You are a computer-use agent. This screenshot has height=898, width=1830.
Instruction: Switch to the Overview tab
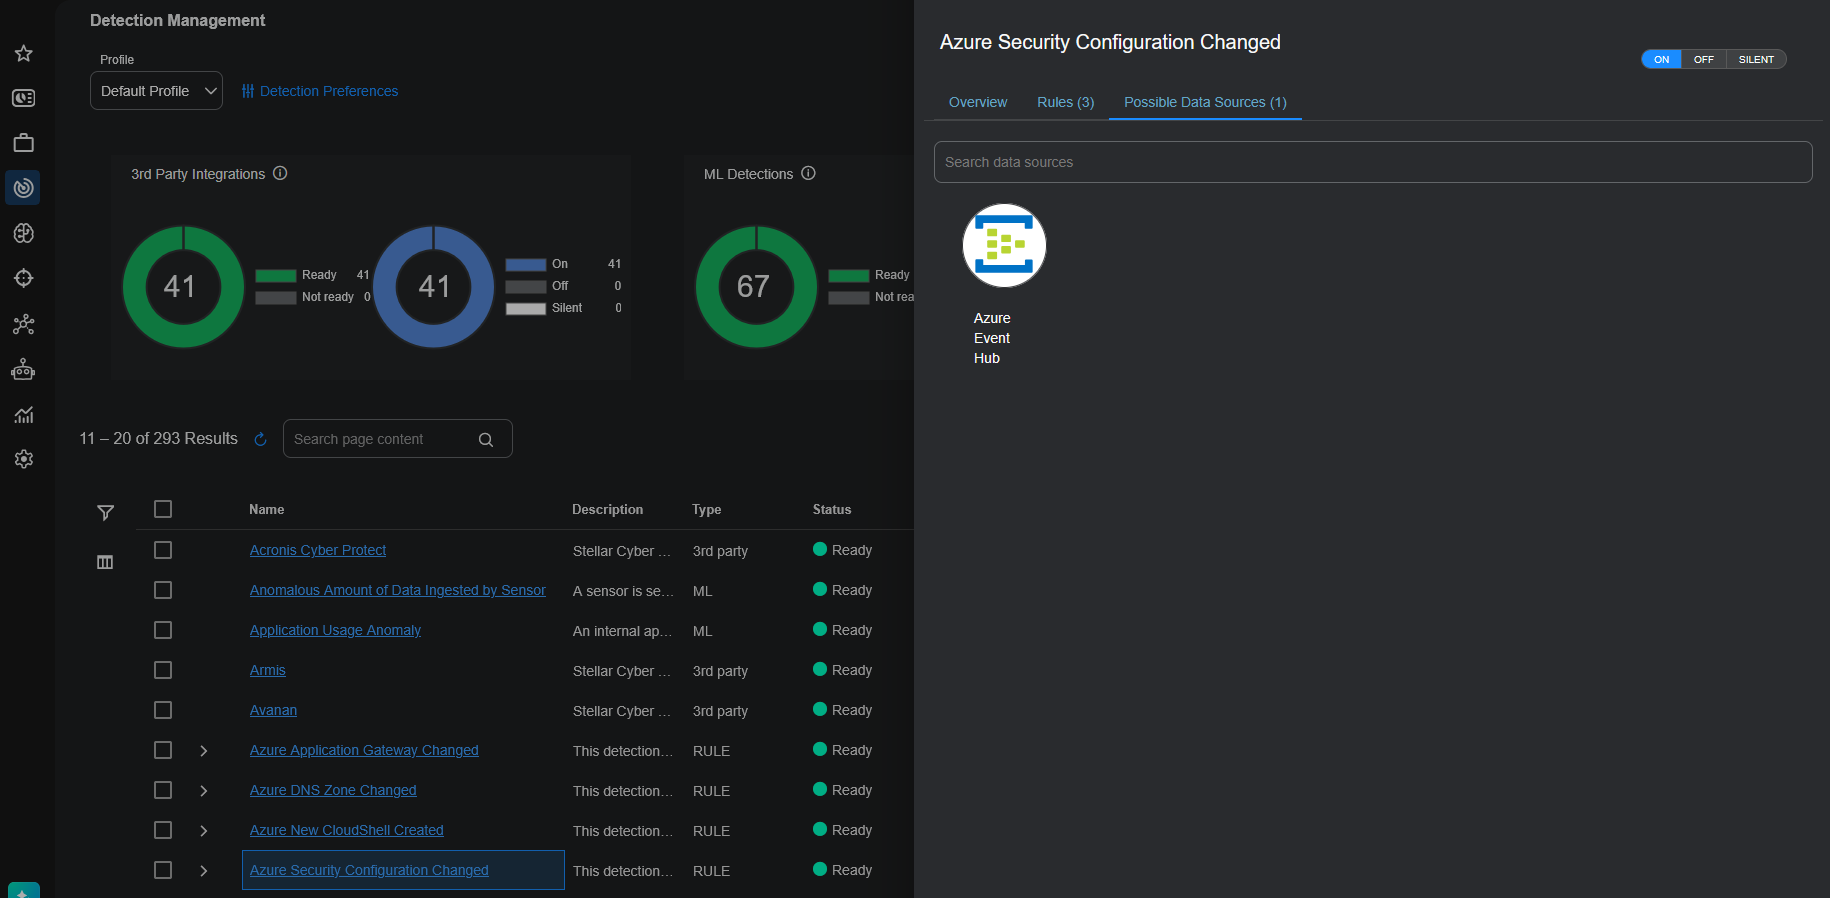coord(977,102)
